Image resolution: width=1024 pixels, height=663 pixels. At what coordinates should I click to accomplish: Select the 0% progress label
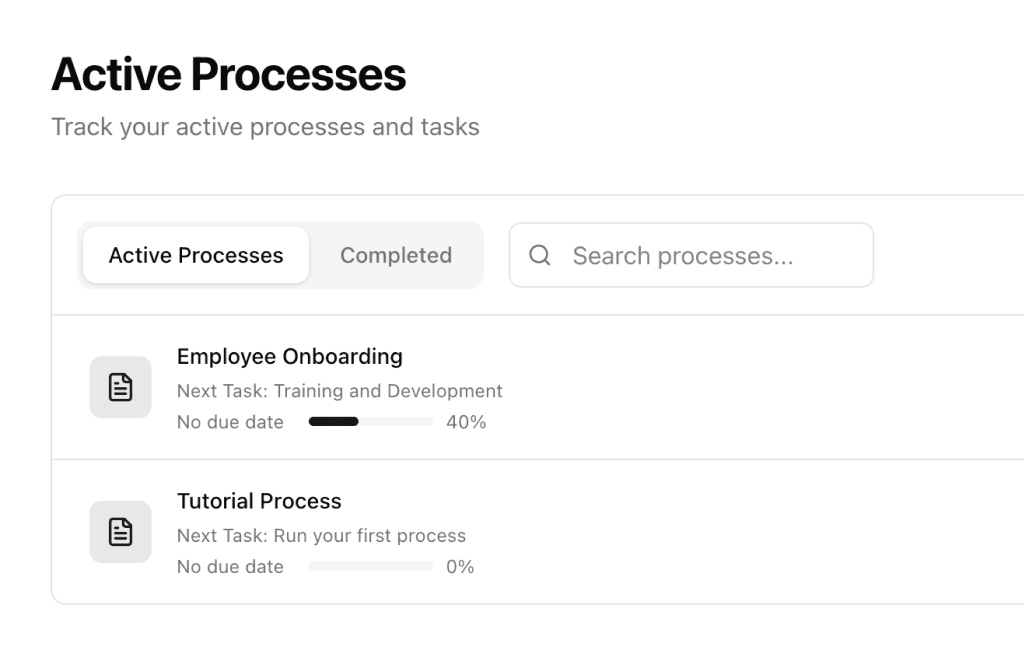pyautogui.click(x=460, y=566)
